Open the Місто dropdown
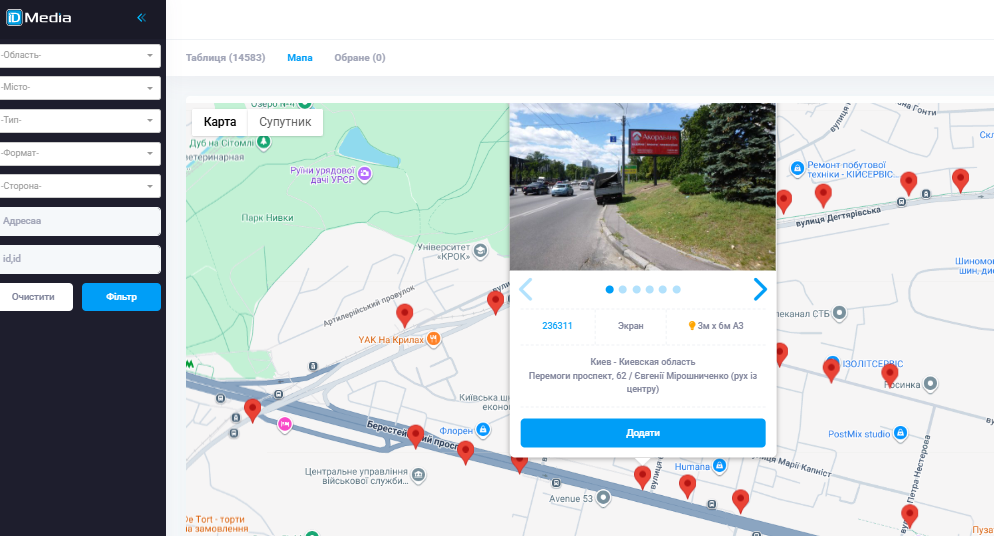The height and width of the screenshot is (536, 994). [x=79, y=87]
